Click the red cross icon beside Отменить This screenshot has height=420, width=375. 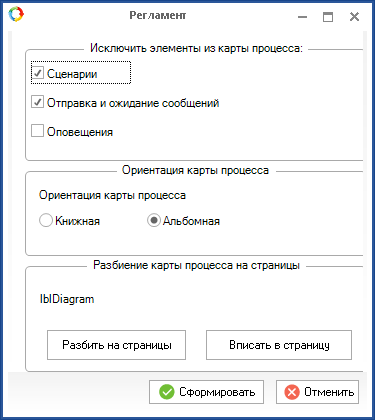pos(292,392)
